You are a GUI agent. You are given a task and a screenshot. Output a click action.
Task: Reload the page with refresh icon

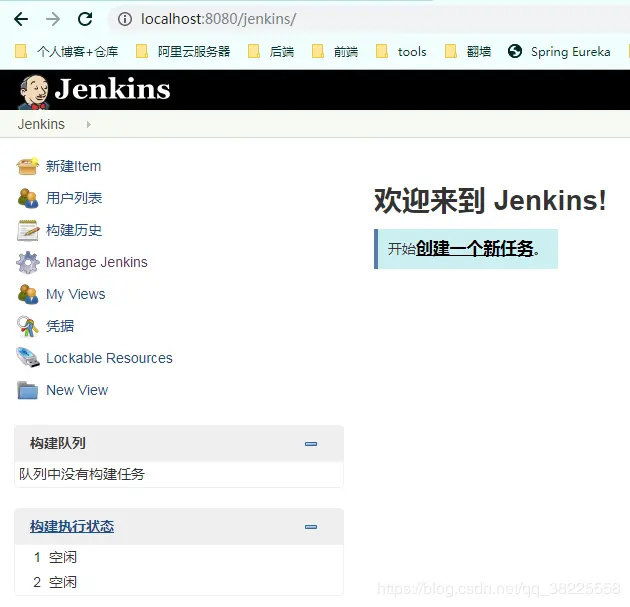click(85, 19)
